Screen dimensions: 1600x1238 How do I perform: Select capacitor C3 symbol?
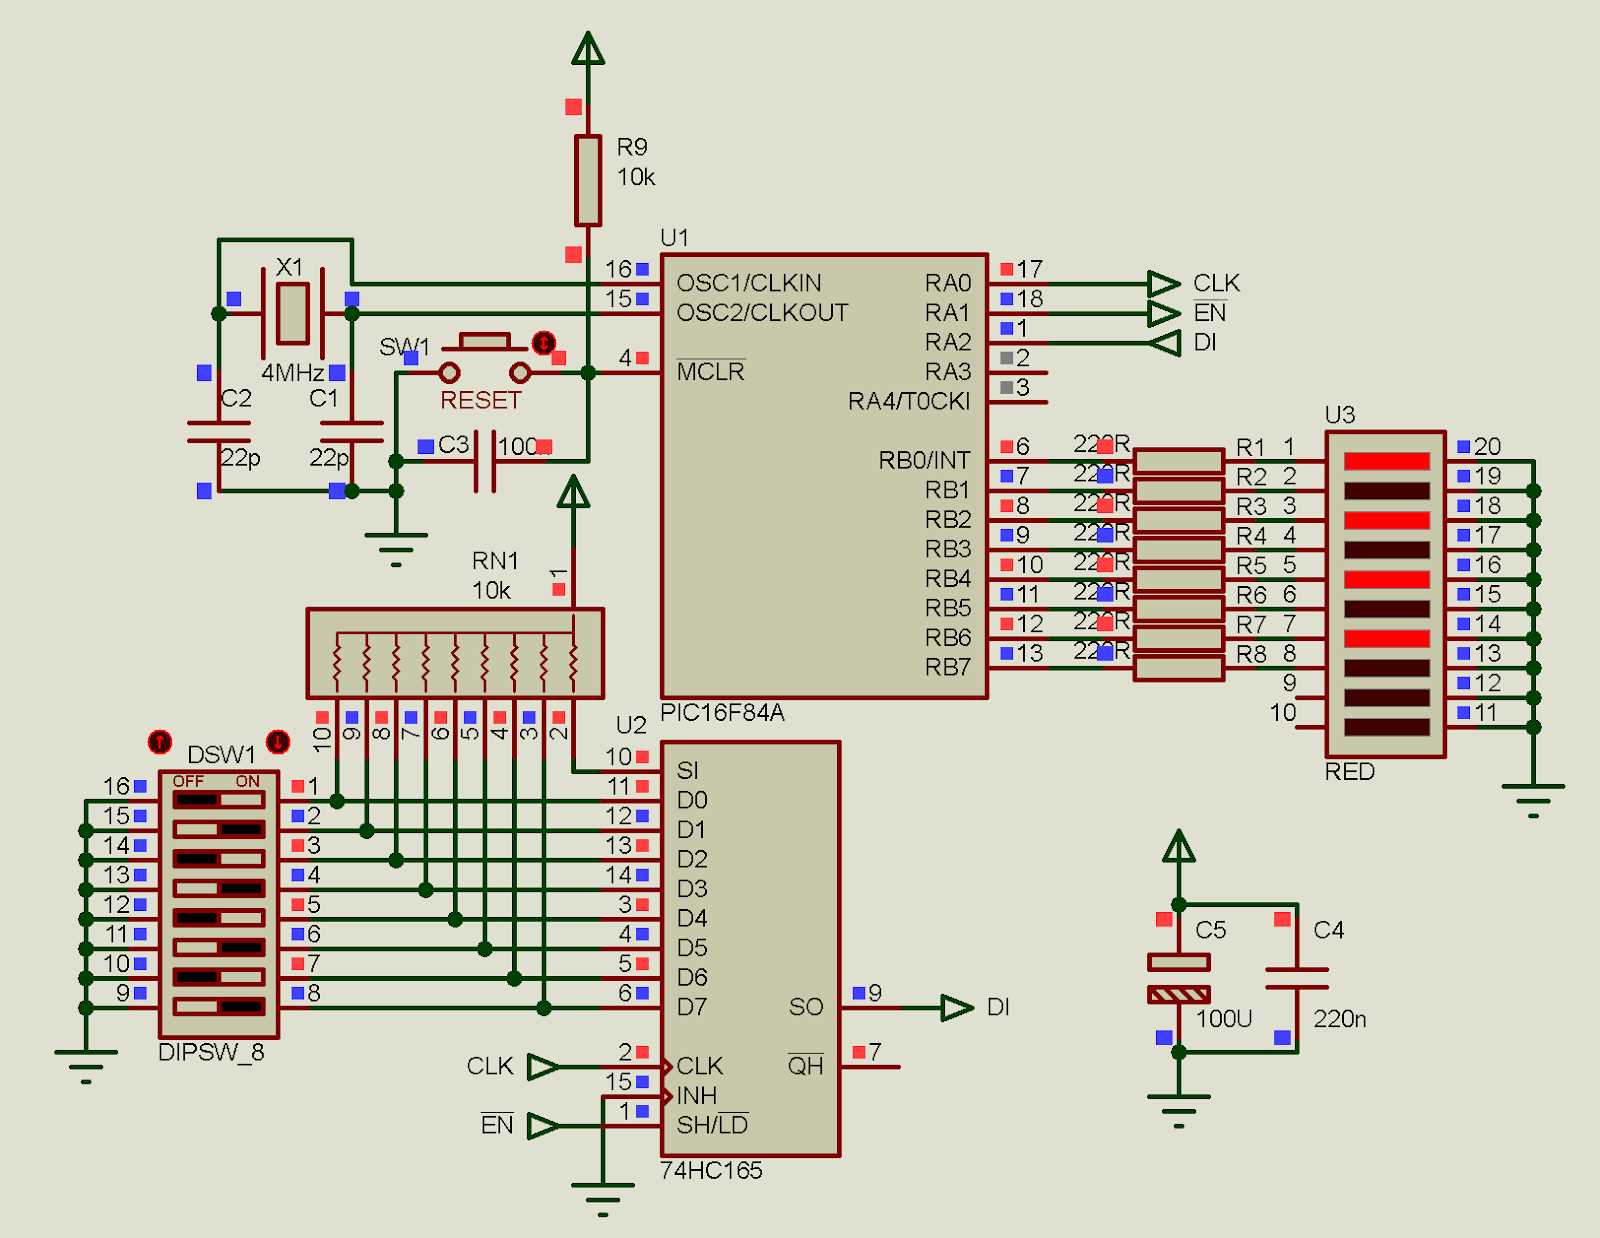tap(485, 461)
